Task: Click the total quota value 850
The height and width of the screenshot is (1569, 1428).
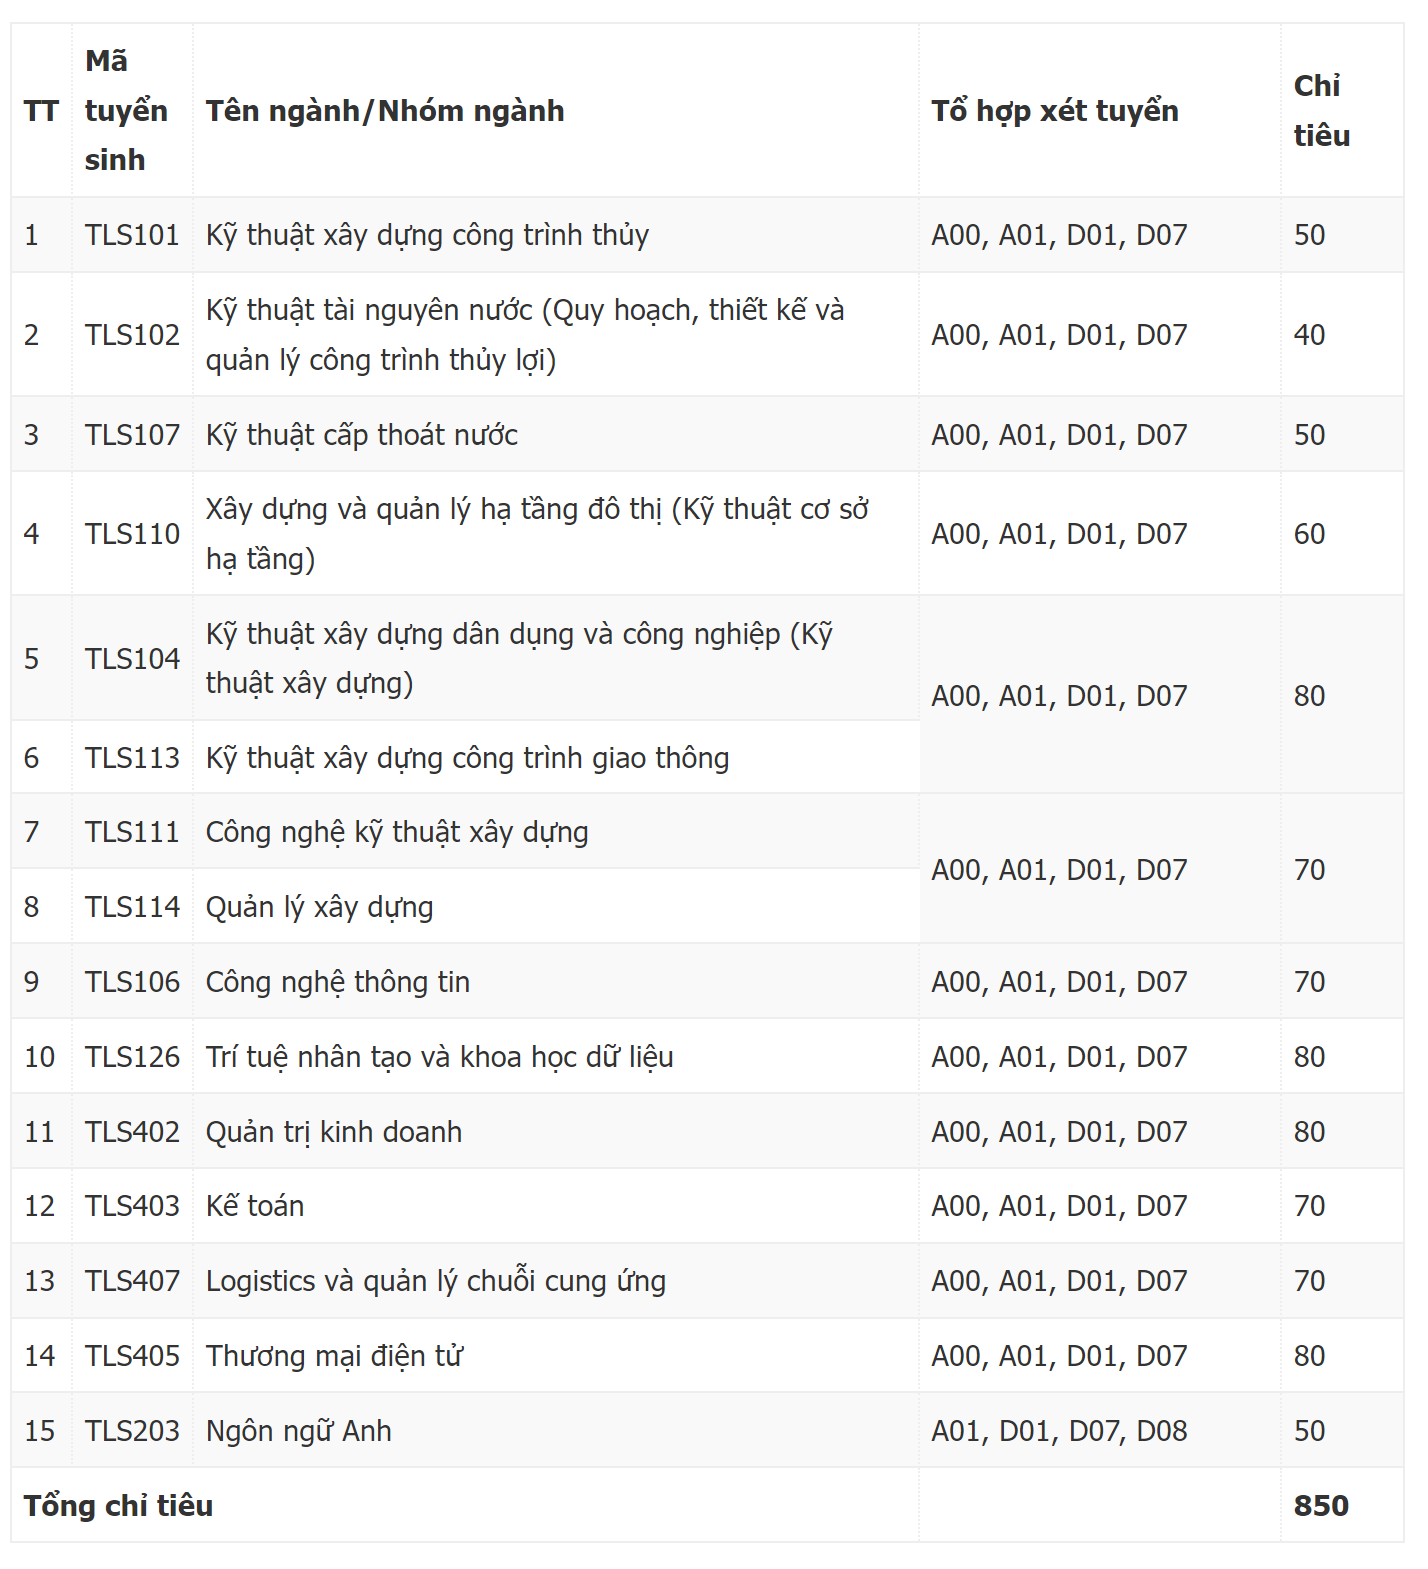Action: coord(1321,1506)
